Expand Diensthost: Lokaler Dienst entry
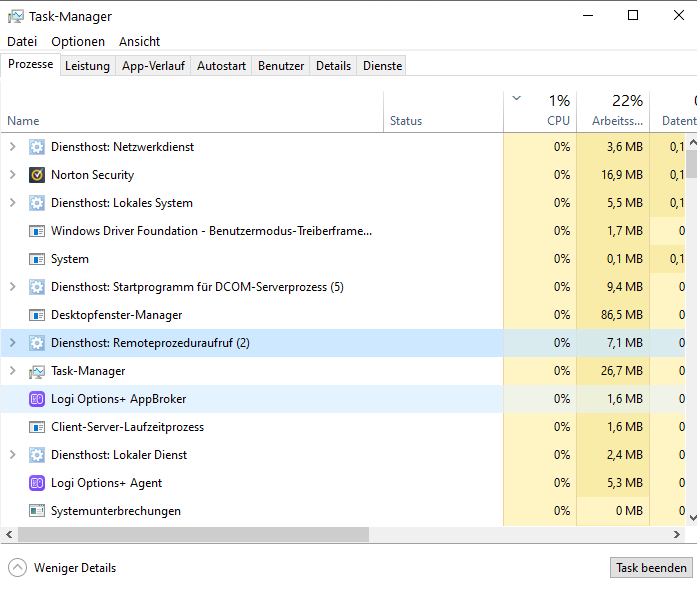 [12, 455]
